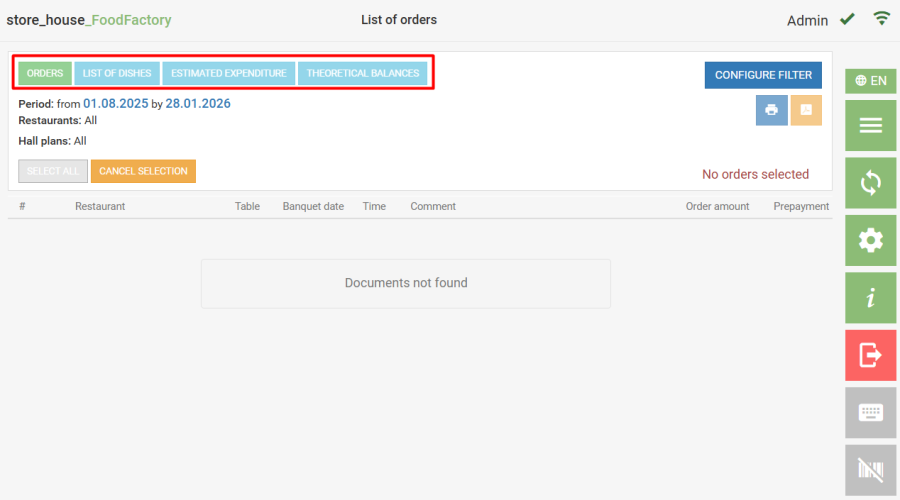Click the Order amount column header
The width and height of the screenshot is (900, 500).
717,206
